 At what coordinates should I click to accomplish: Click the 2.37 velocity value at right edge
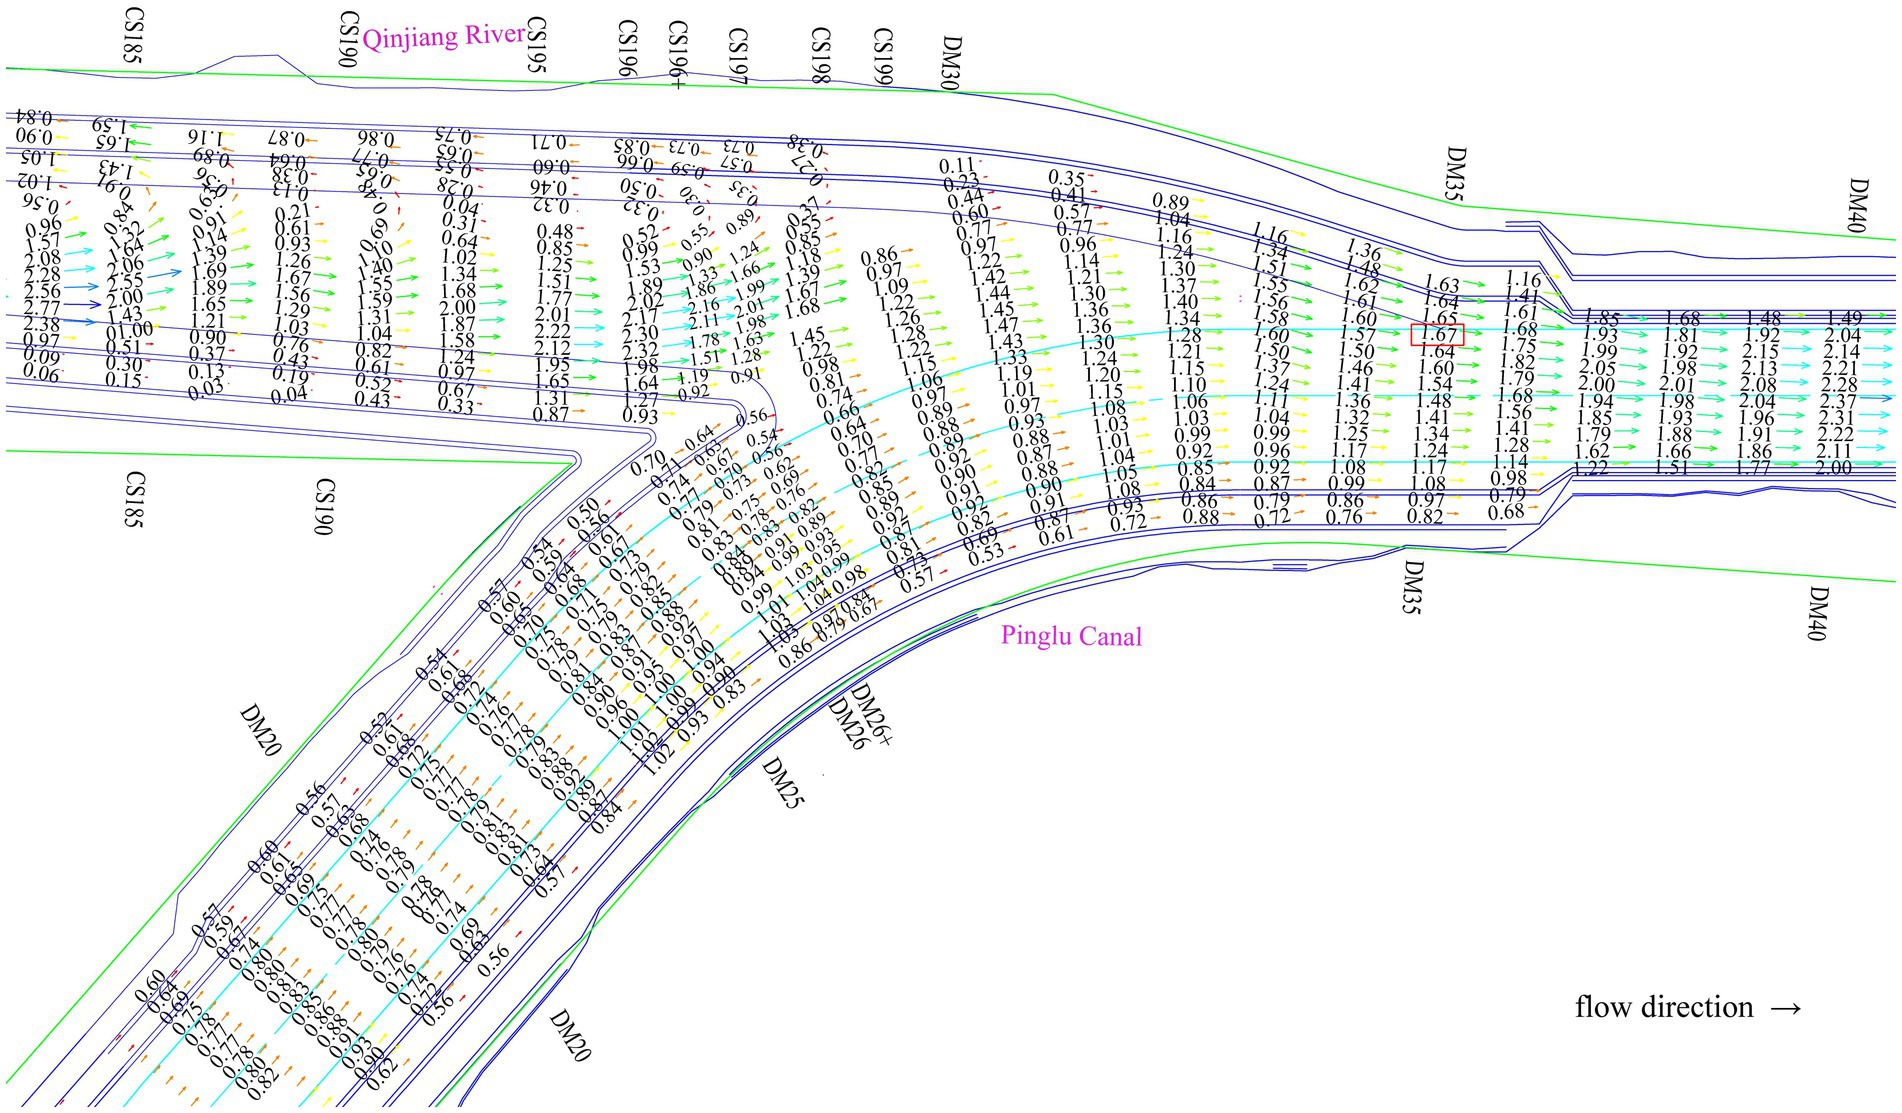point(1838,401)
